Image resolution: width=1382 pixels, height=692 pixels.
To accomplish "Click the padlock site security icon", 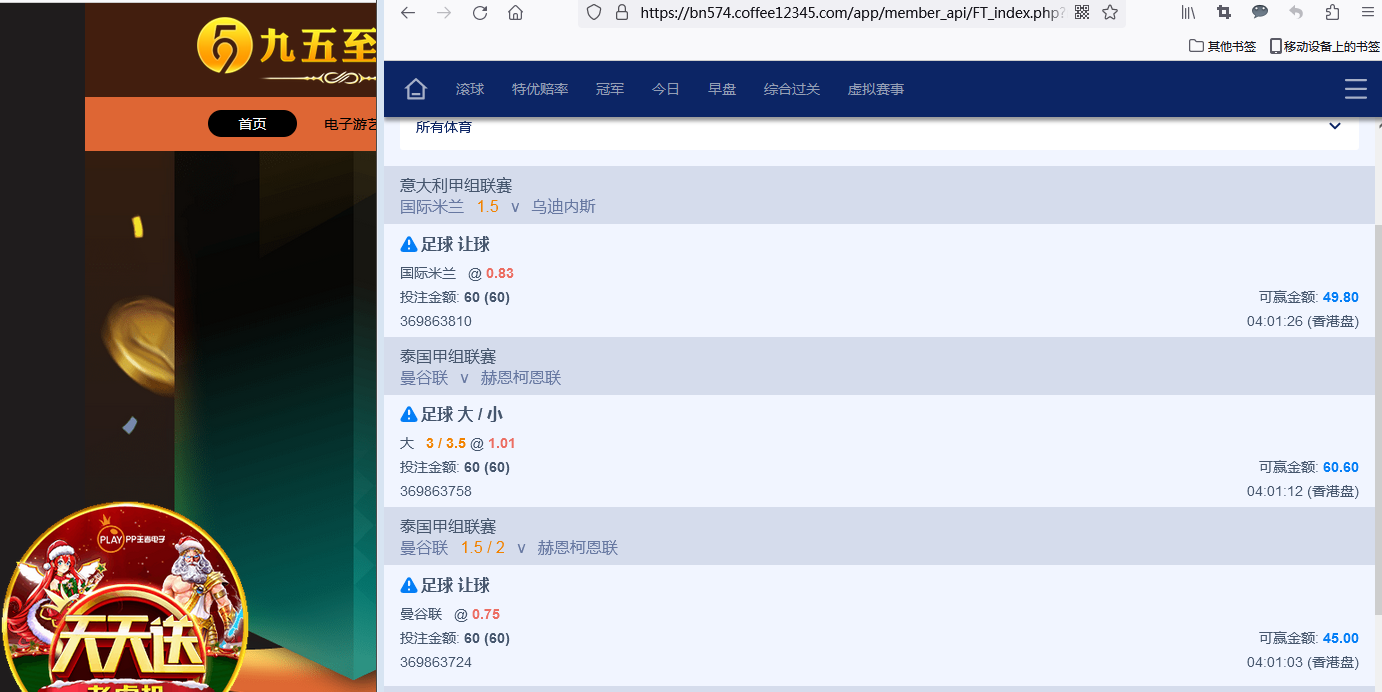I will coord(622,13).
